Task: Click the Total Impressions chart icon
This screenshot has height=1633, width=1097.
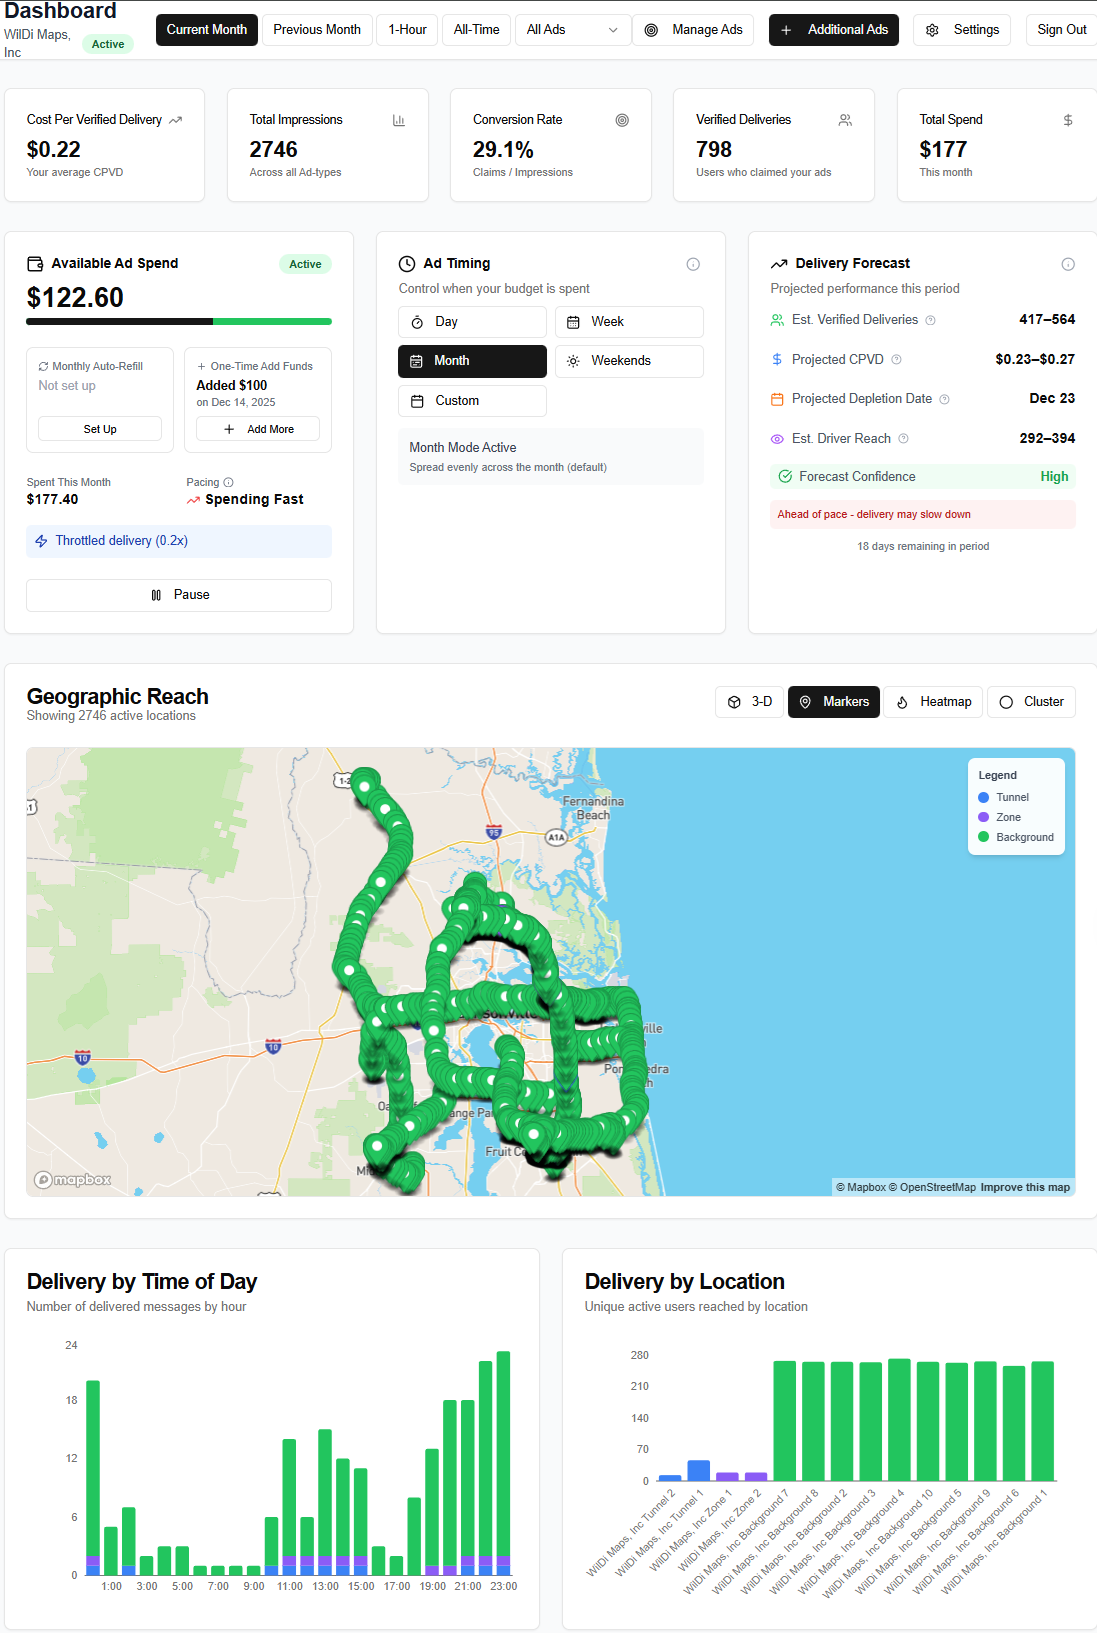Action: [x=399, y=120]
